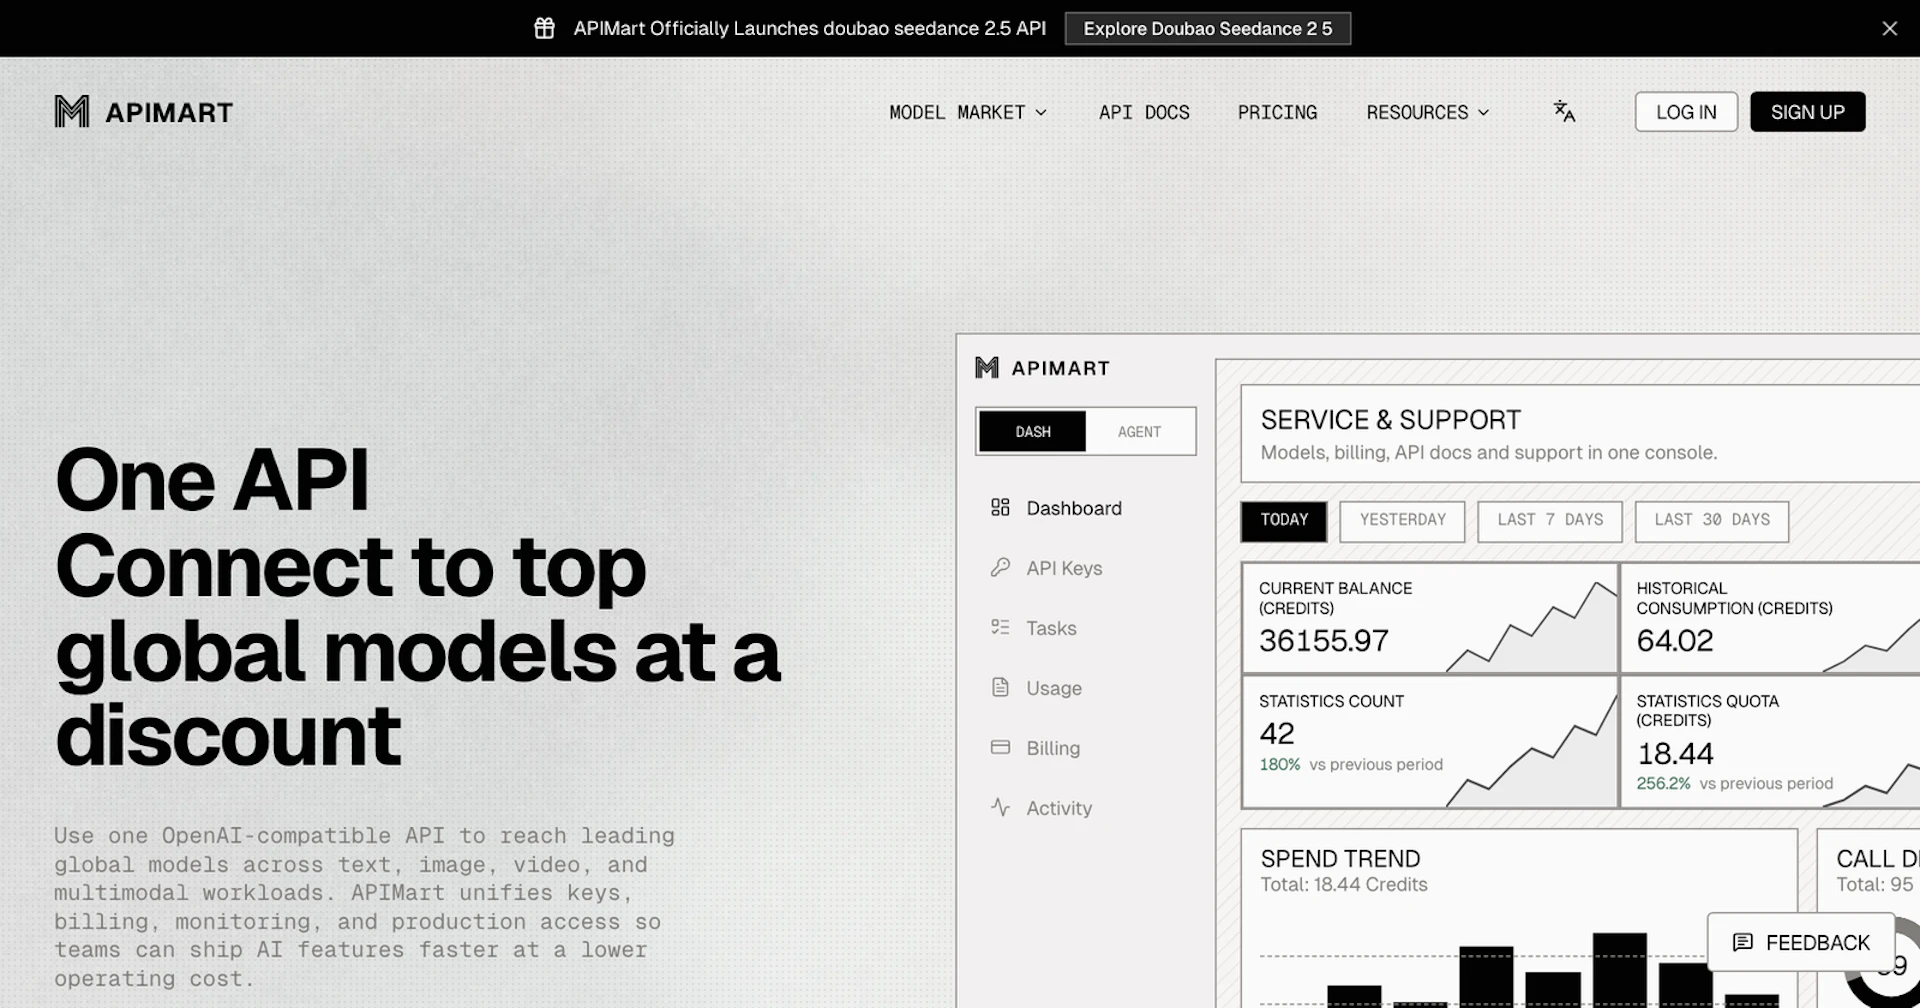Image resolution: width=1920 pixels, height=1008 pixels.
Task: Select the Yesterday time range tab
Action: 1402,521
